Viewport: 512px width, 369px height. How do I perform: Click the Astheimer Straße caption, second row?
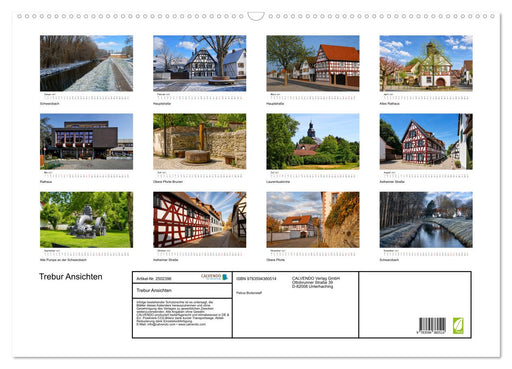tap(392, 182)
